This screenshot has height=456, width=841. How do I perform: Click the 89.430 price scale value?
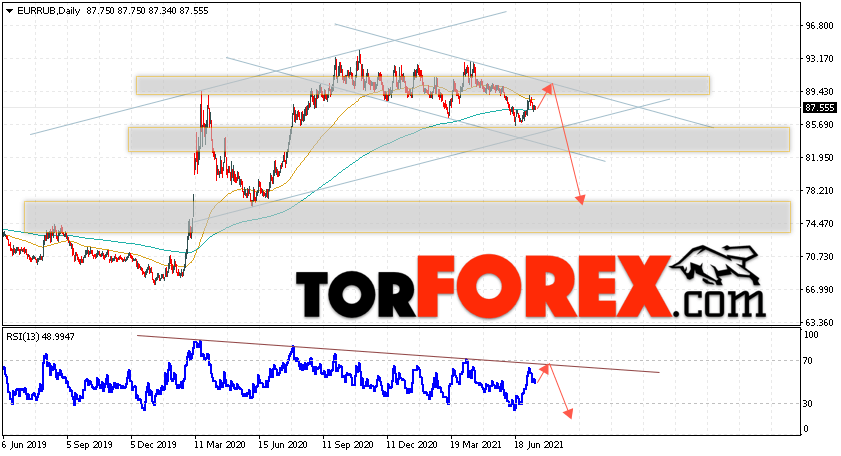coord(820,92)
